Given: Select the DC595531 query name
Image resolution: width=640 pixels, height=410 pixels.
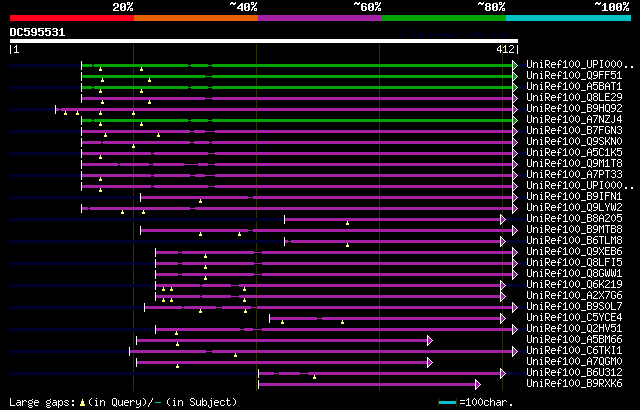Looking at the screenshot, I should (x=37, y=32).
